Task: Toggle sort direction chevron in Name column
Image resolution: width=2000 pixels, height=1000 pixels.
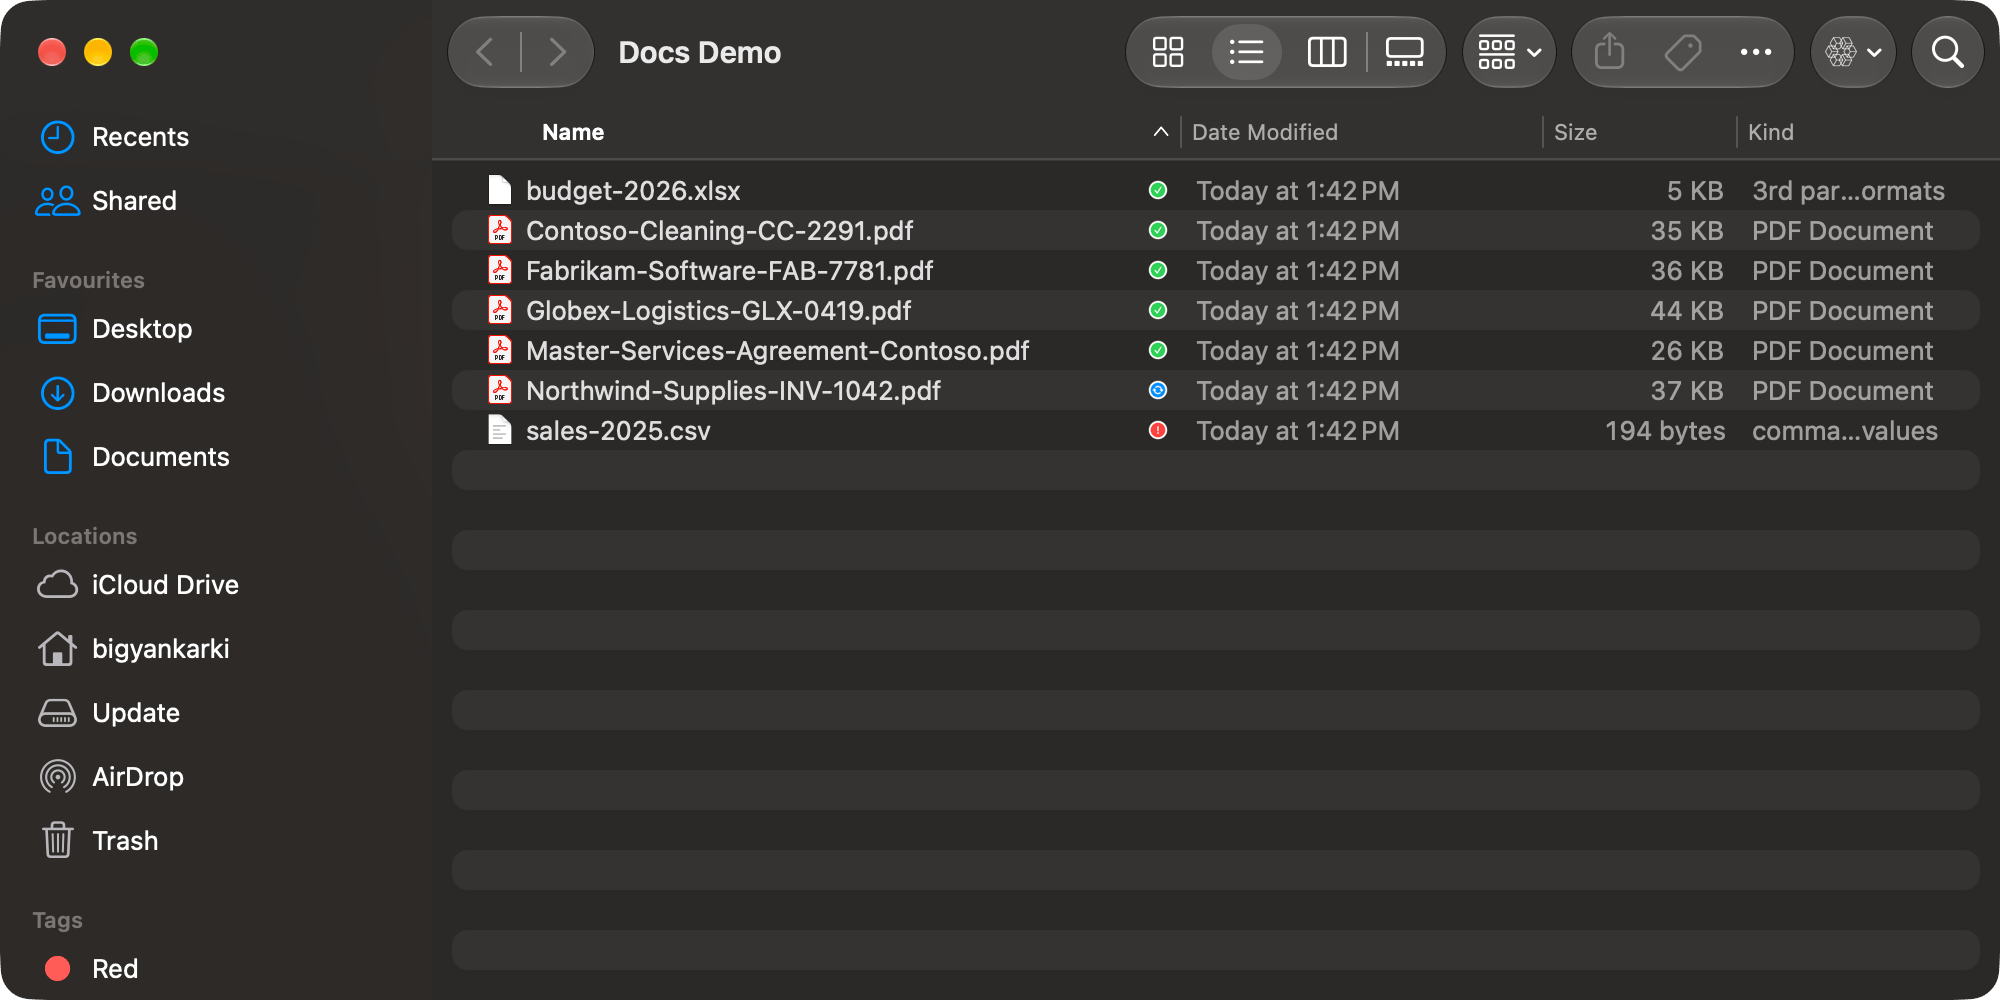Action: 1160,132
